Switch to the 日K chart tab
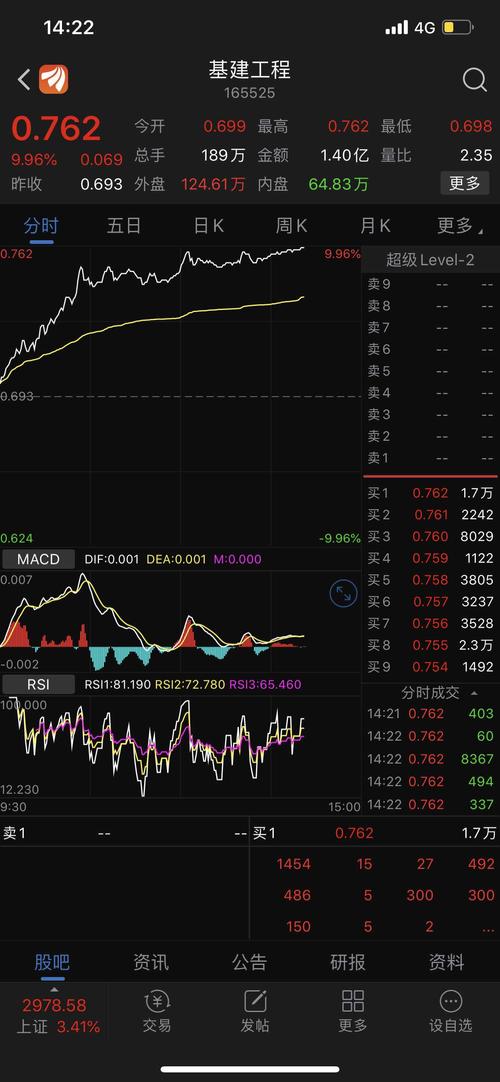 pos(208,226)
